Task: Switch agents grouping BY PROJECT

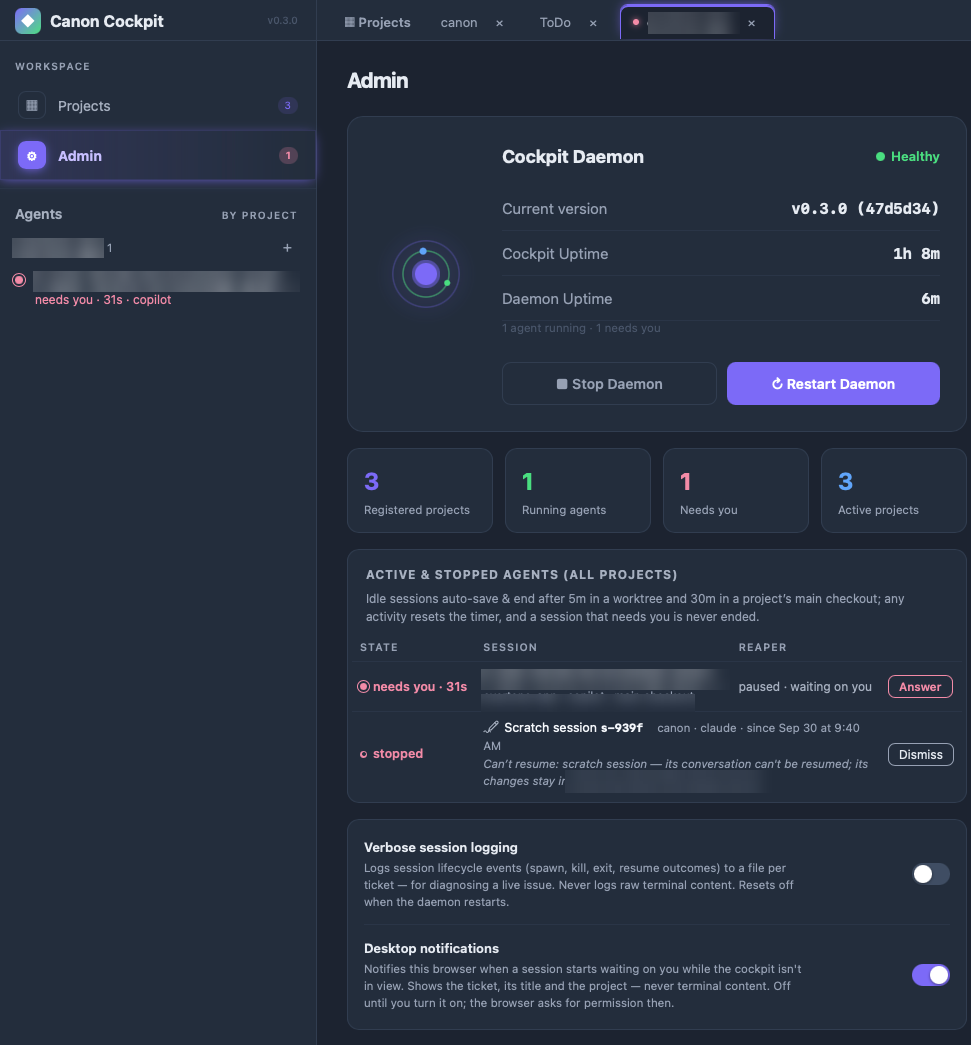Action: point(259,215)
